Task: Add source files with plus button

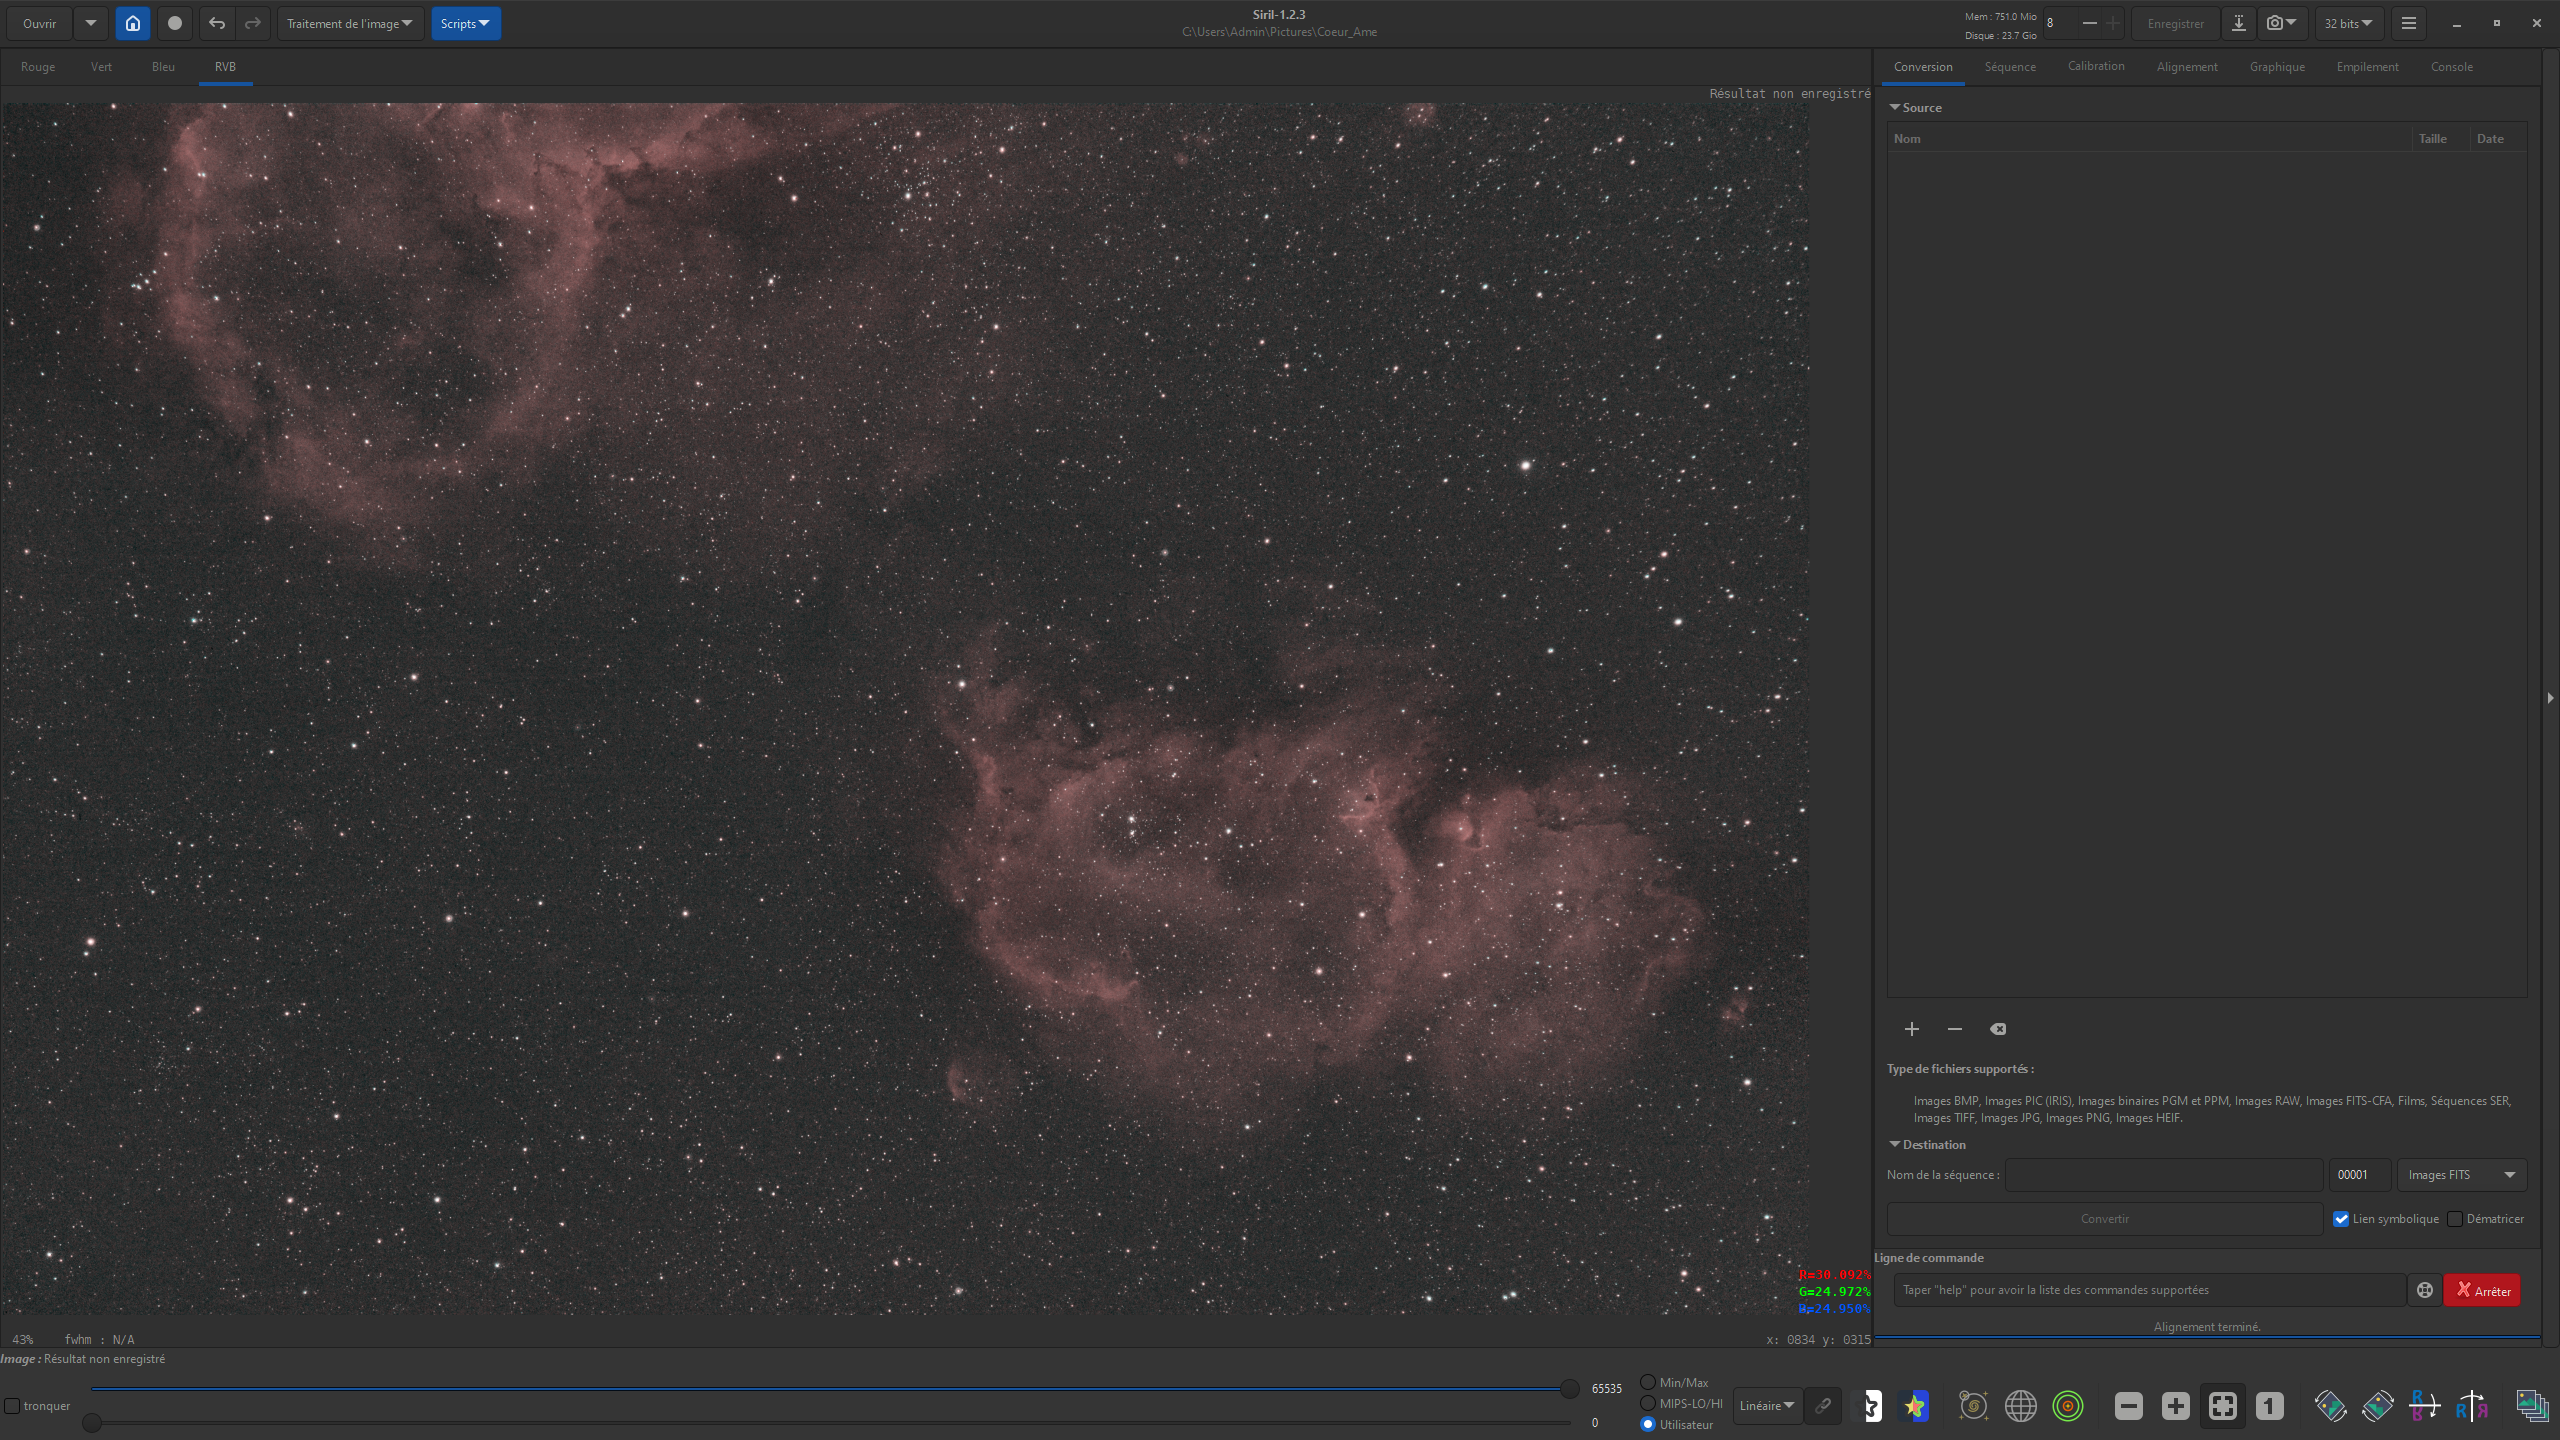Action: tap(1911, 1029)
